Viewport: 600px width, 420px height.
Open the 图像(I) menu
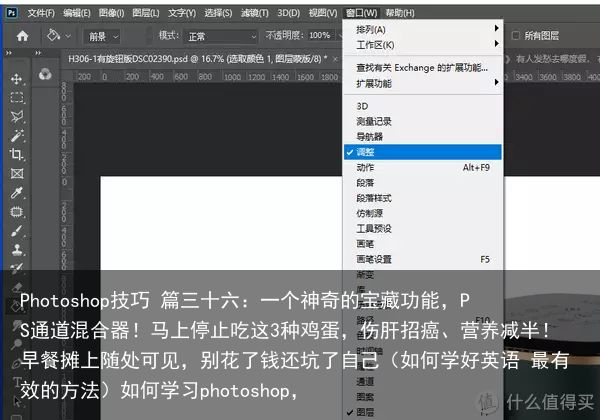tap(111, 13)
